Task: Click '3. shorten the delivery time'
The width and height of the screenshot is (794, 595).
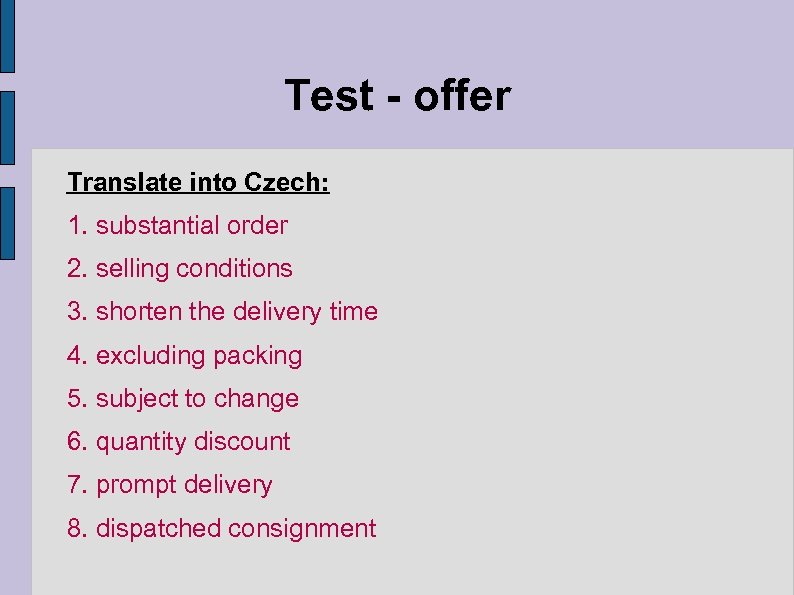Action: click(x=222, y=312)
